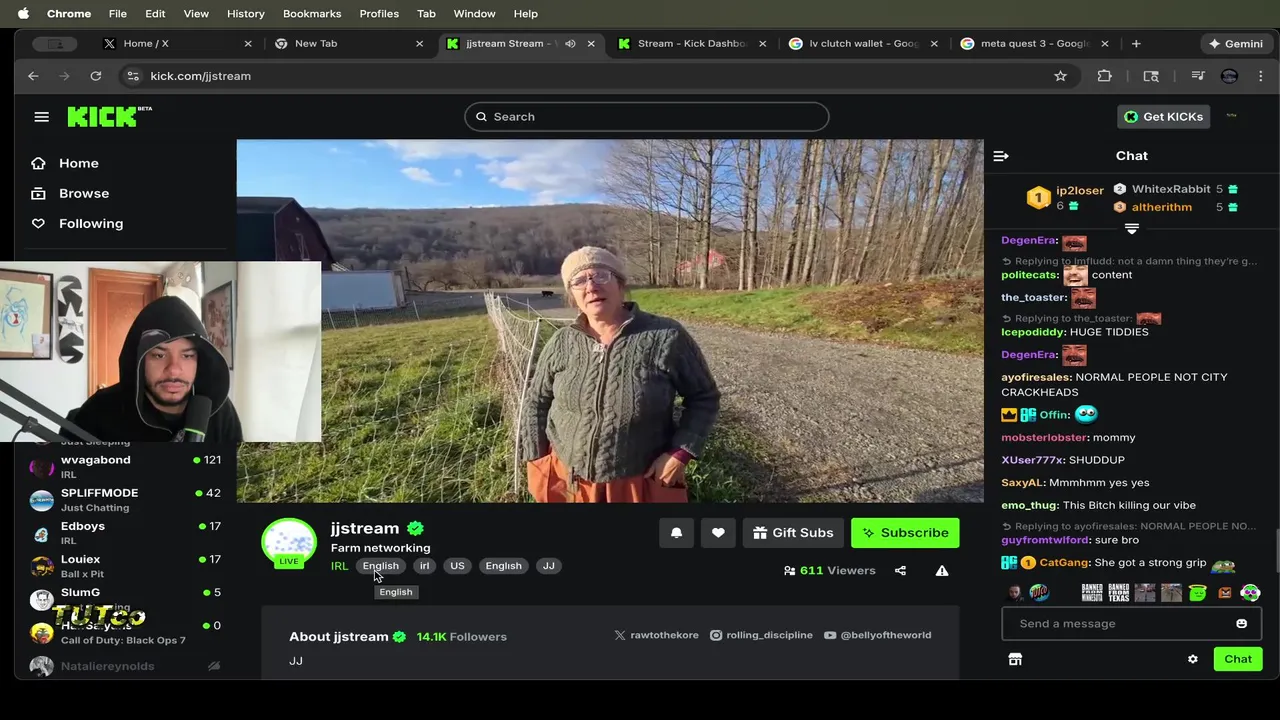Open Chrome extensions puzzle icon
Viewport: 1280px width, 720px height.
(x=1104, y=76)
